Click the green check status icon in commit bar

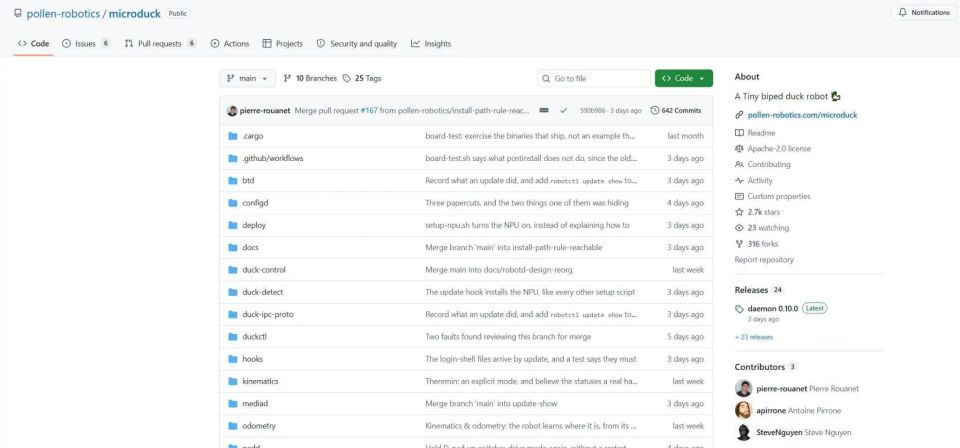click(563, 111)
